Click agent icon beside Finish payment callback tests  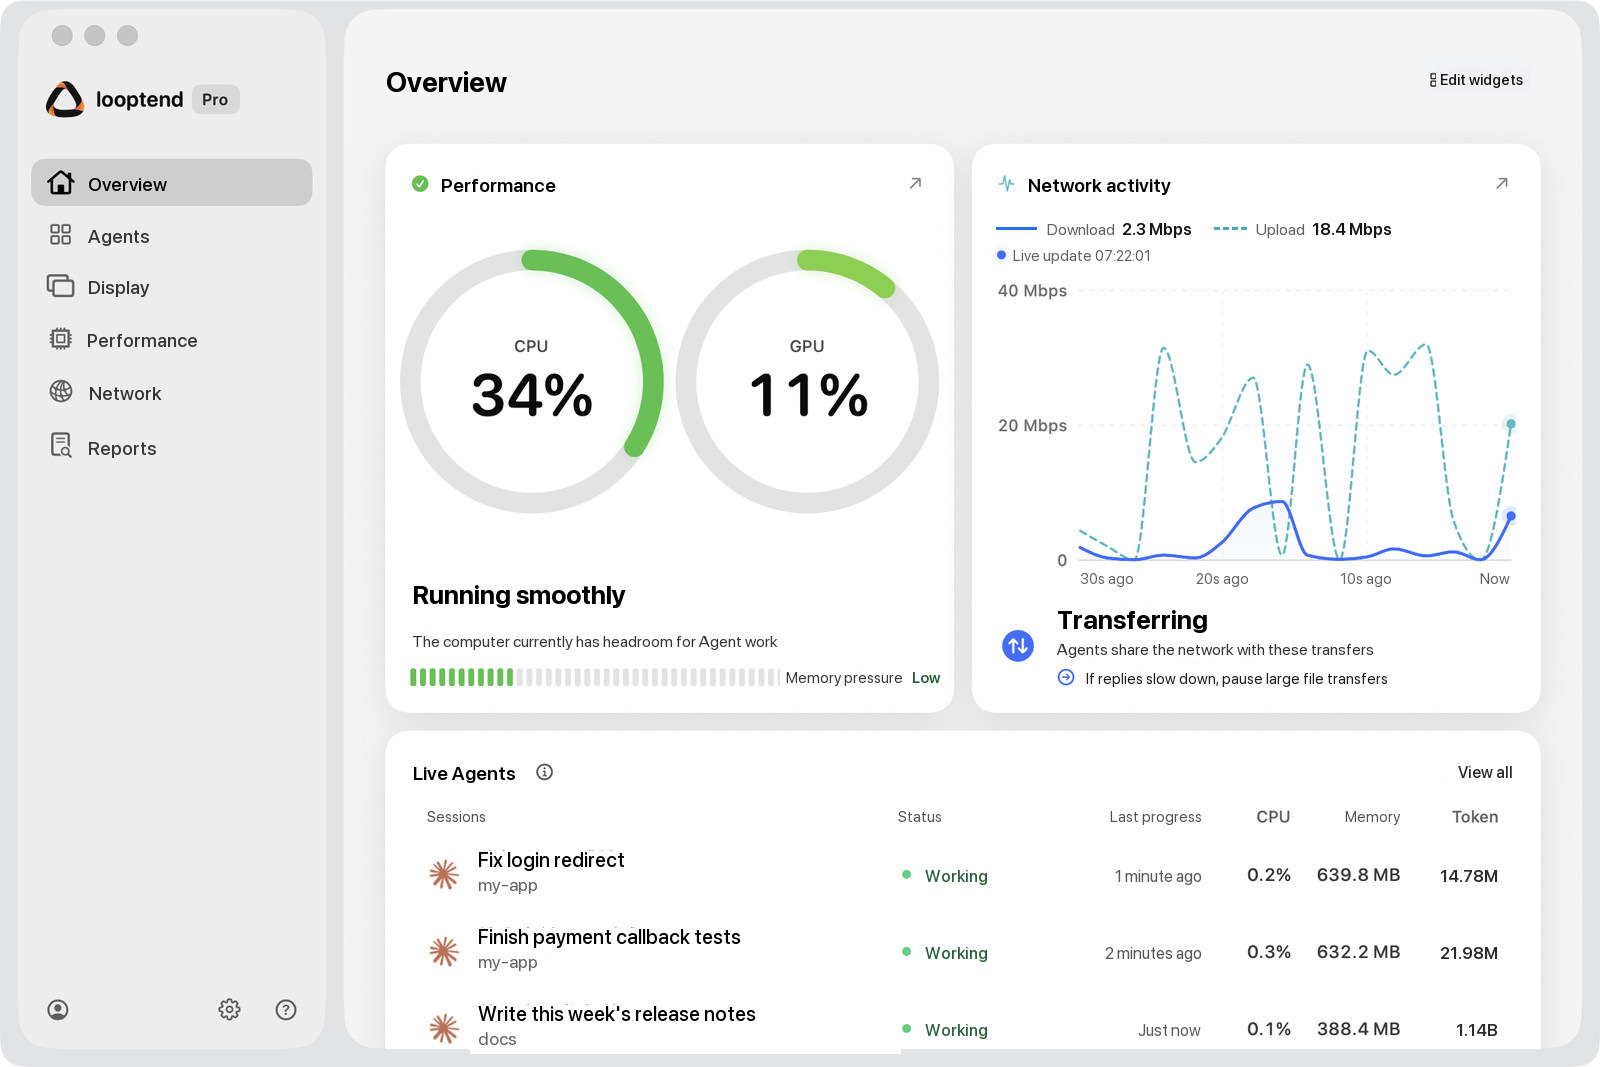444,951
